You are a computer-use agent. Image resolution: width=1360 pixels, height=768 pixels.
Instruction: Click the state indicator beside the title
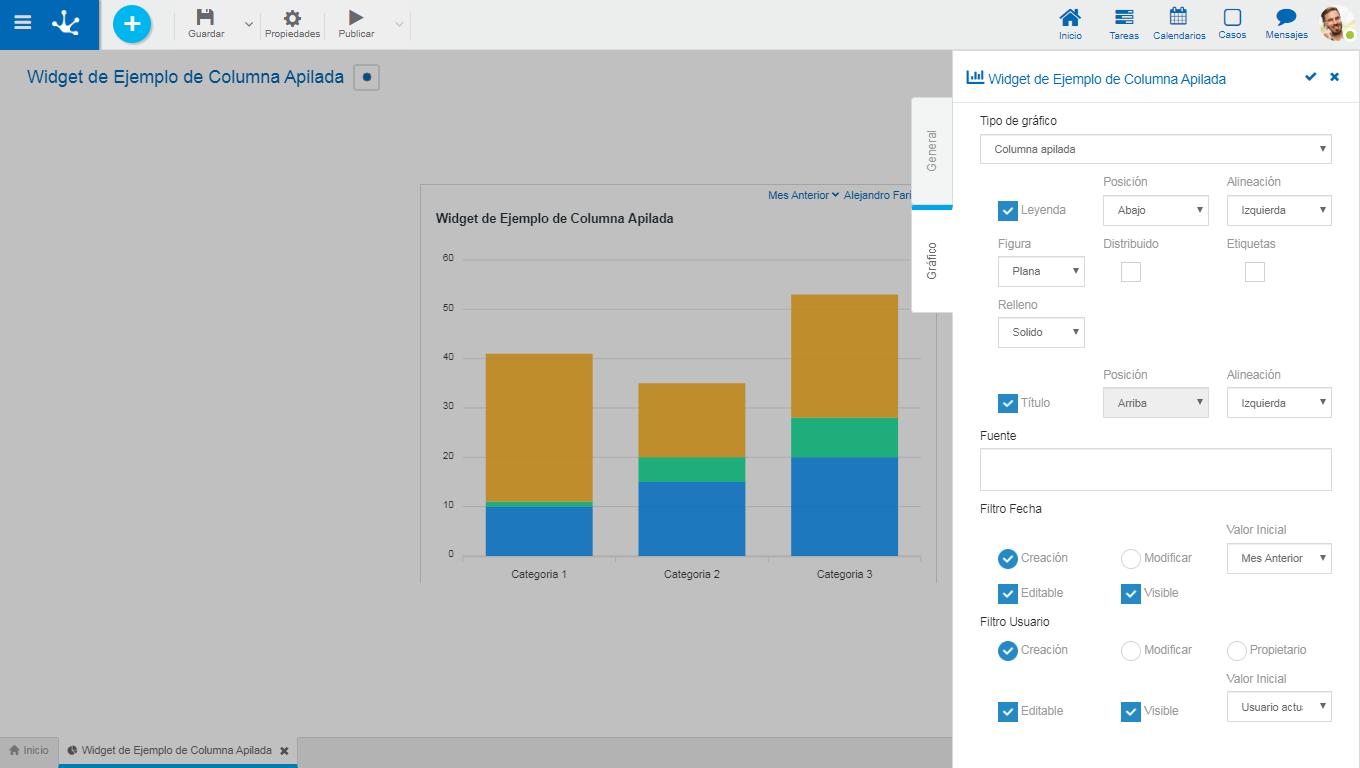(367, 77)
